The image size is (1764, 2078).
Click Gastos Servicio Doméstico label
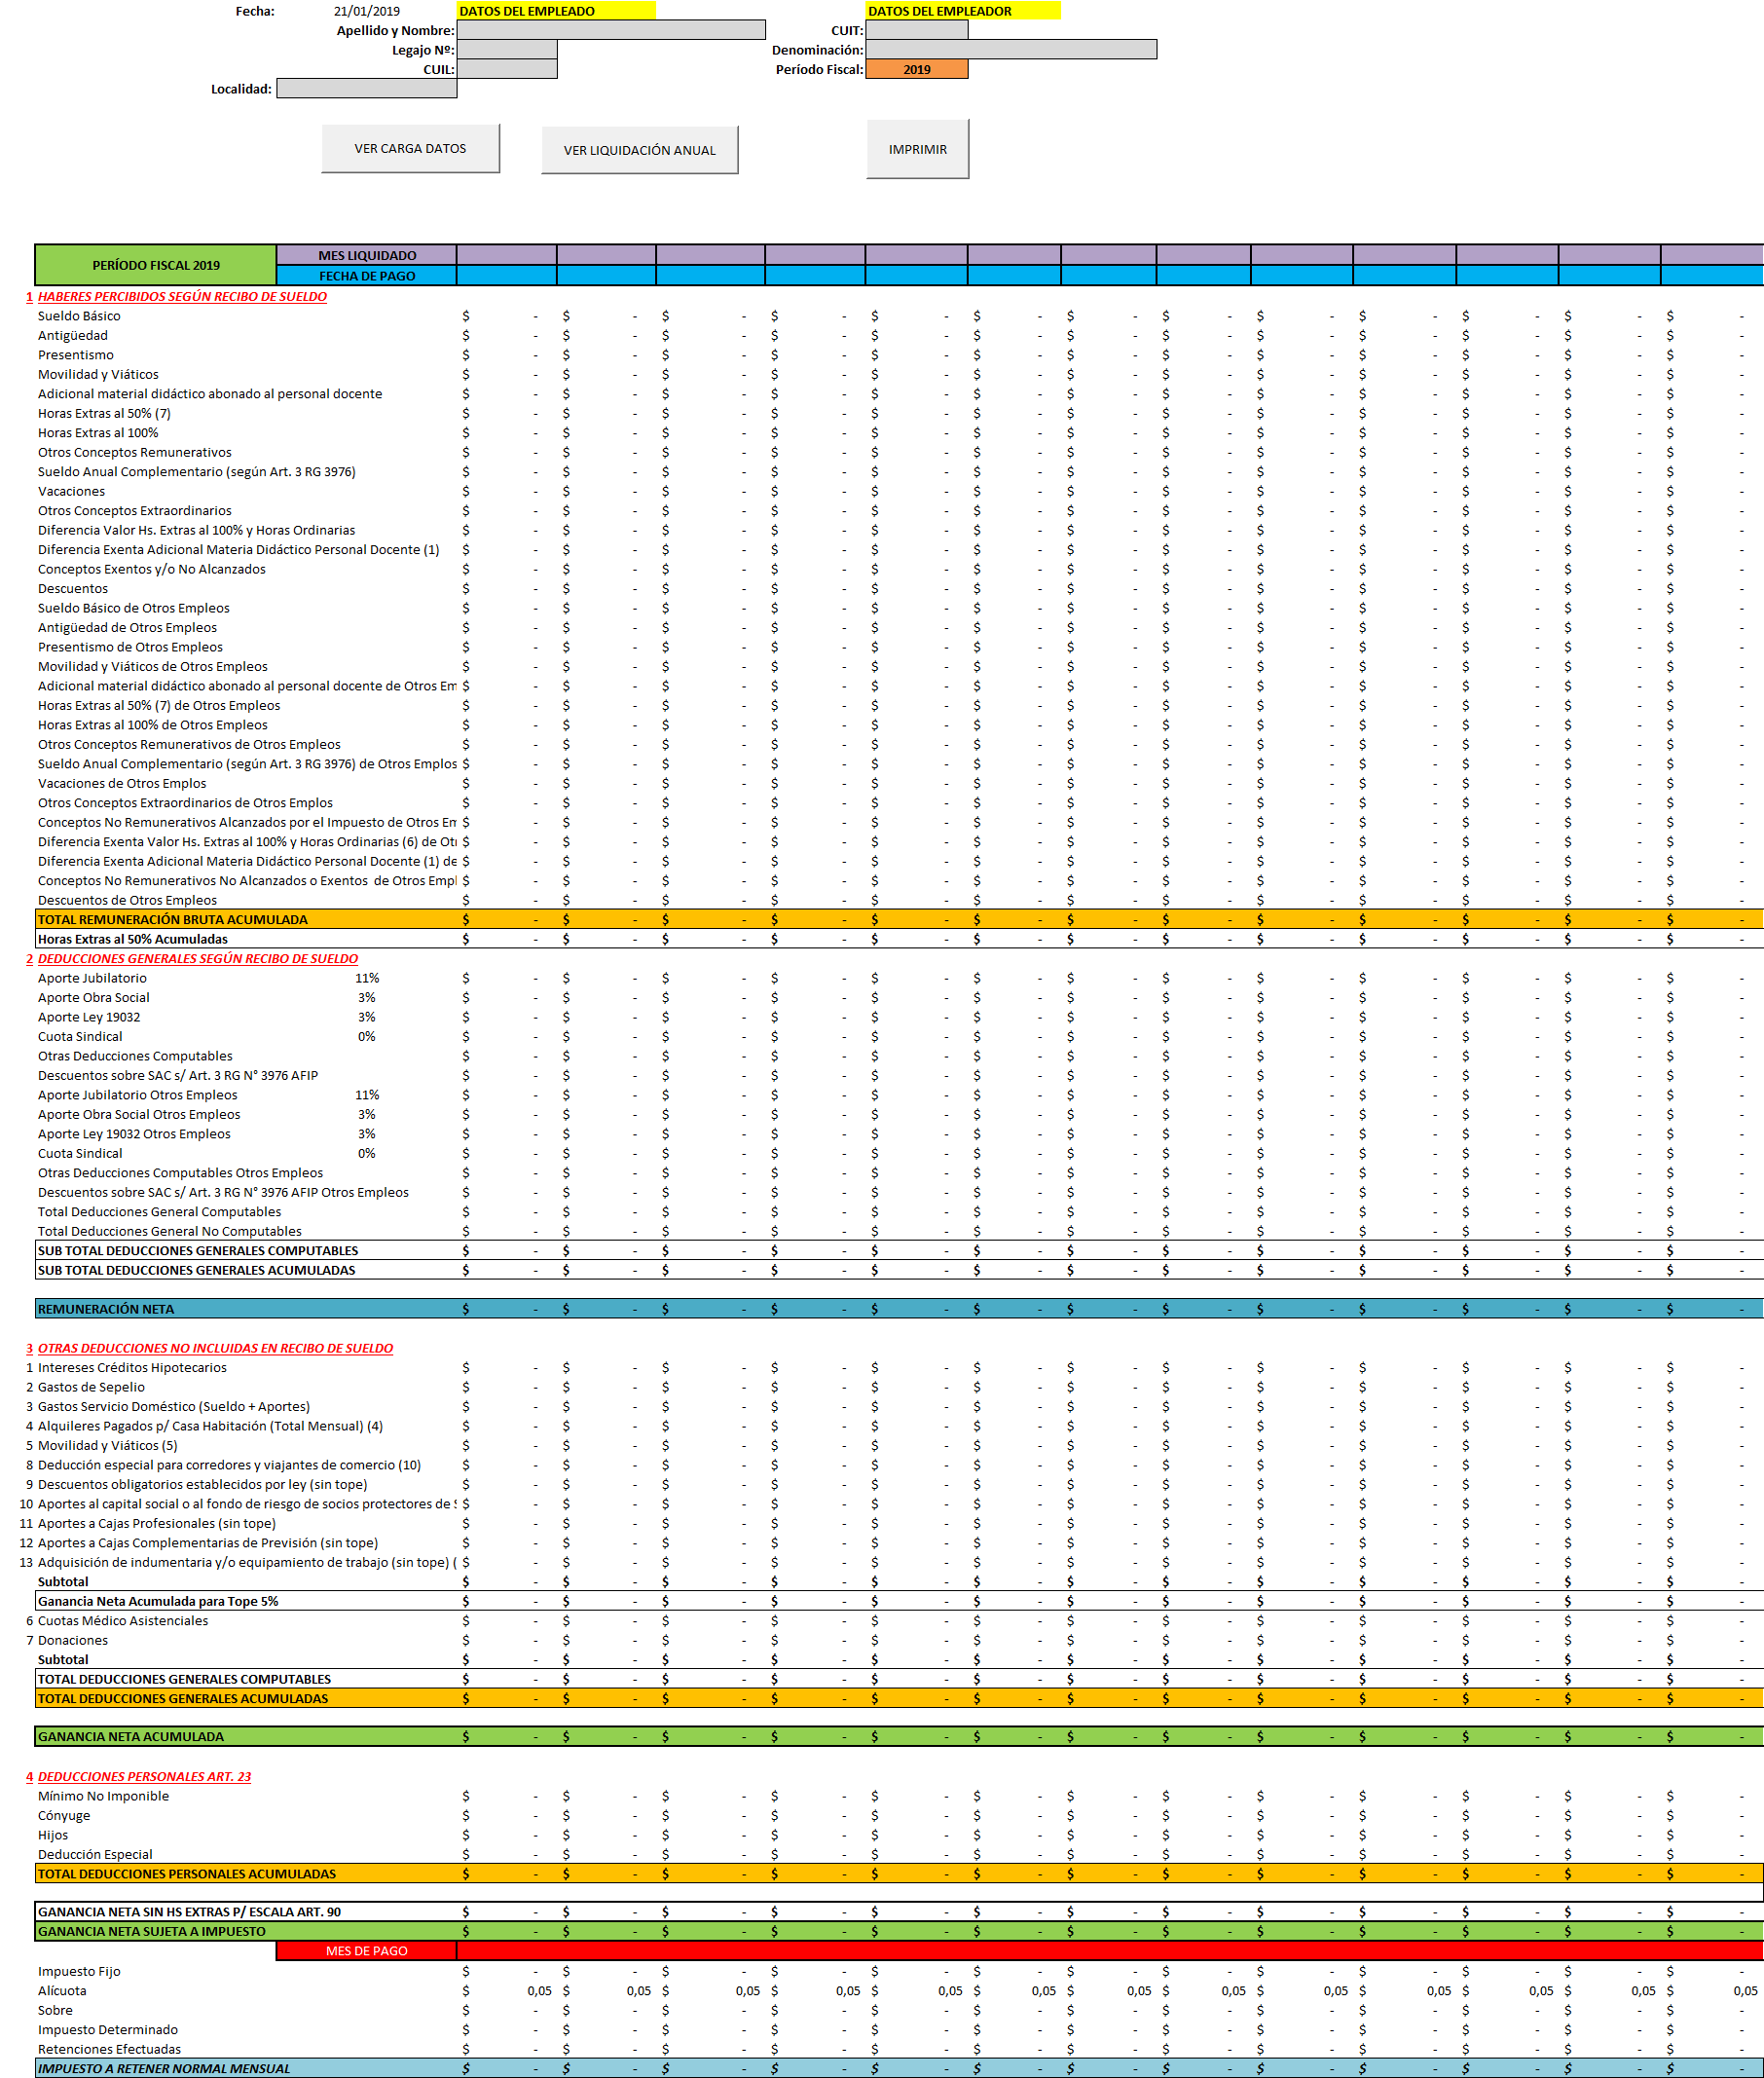pyautogui.click(x=174, y=1406)
